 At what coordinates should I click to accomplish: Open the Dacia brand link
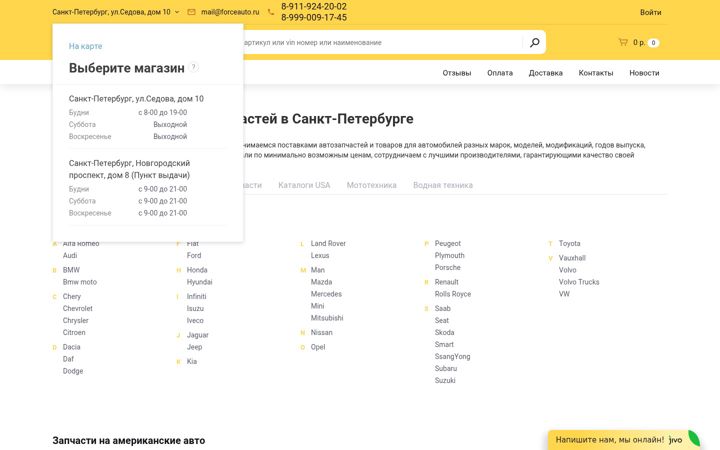(72, 347)
